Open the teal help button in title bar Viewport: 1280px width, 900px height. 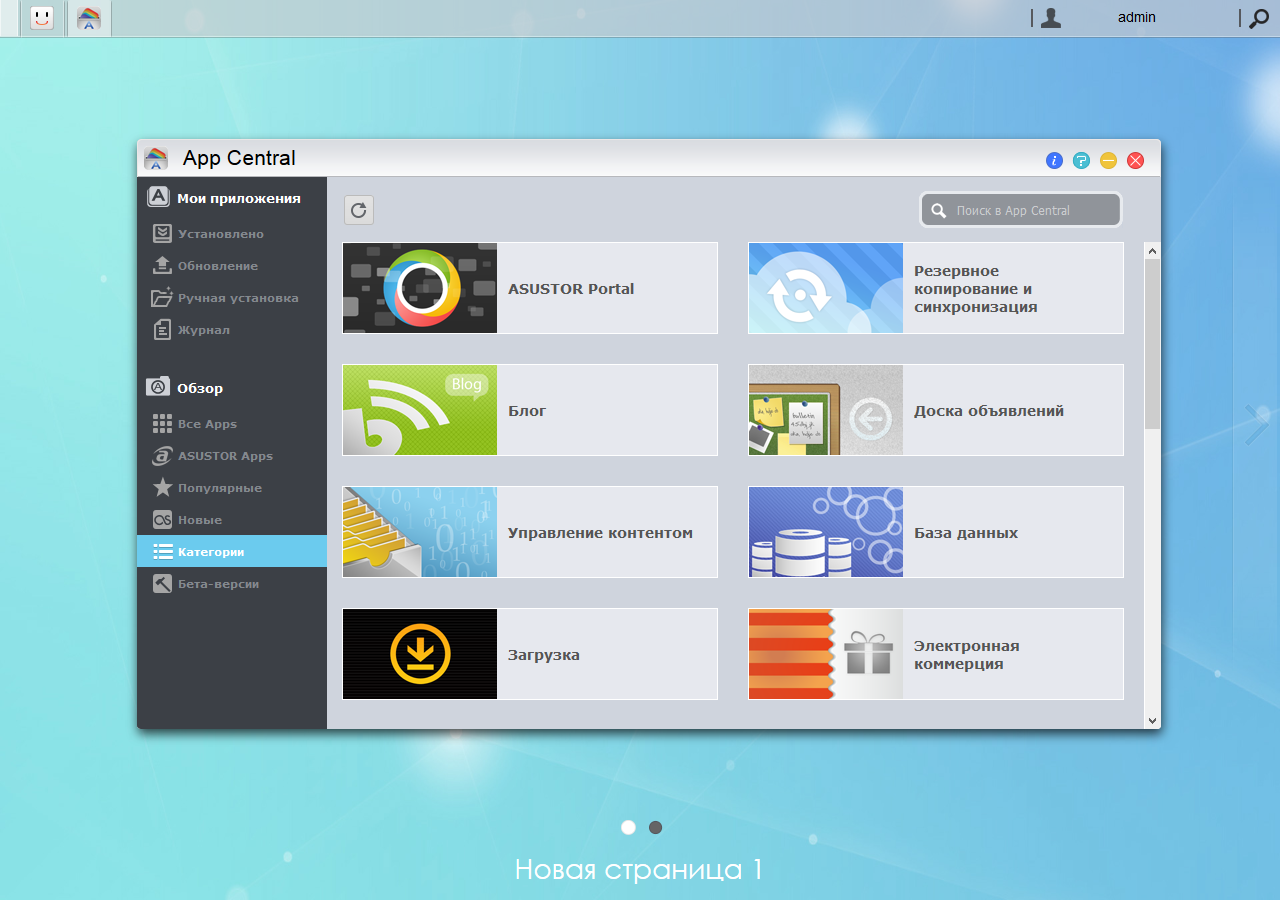1081,160
